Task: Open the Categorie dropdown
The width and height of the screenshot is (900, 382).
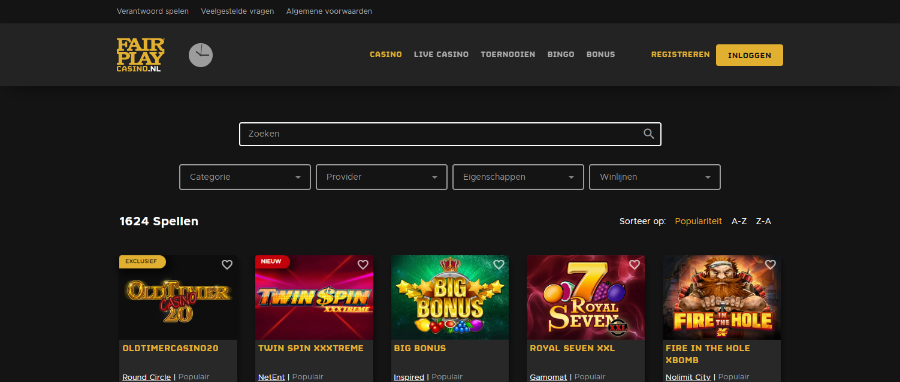Action: coord(245,177)
